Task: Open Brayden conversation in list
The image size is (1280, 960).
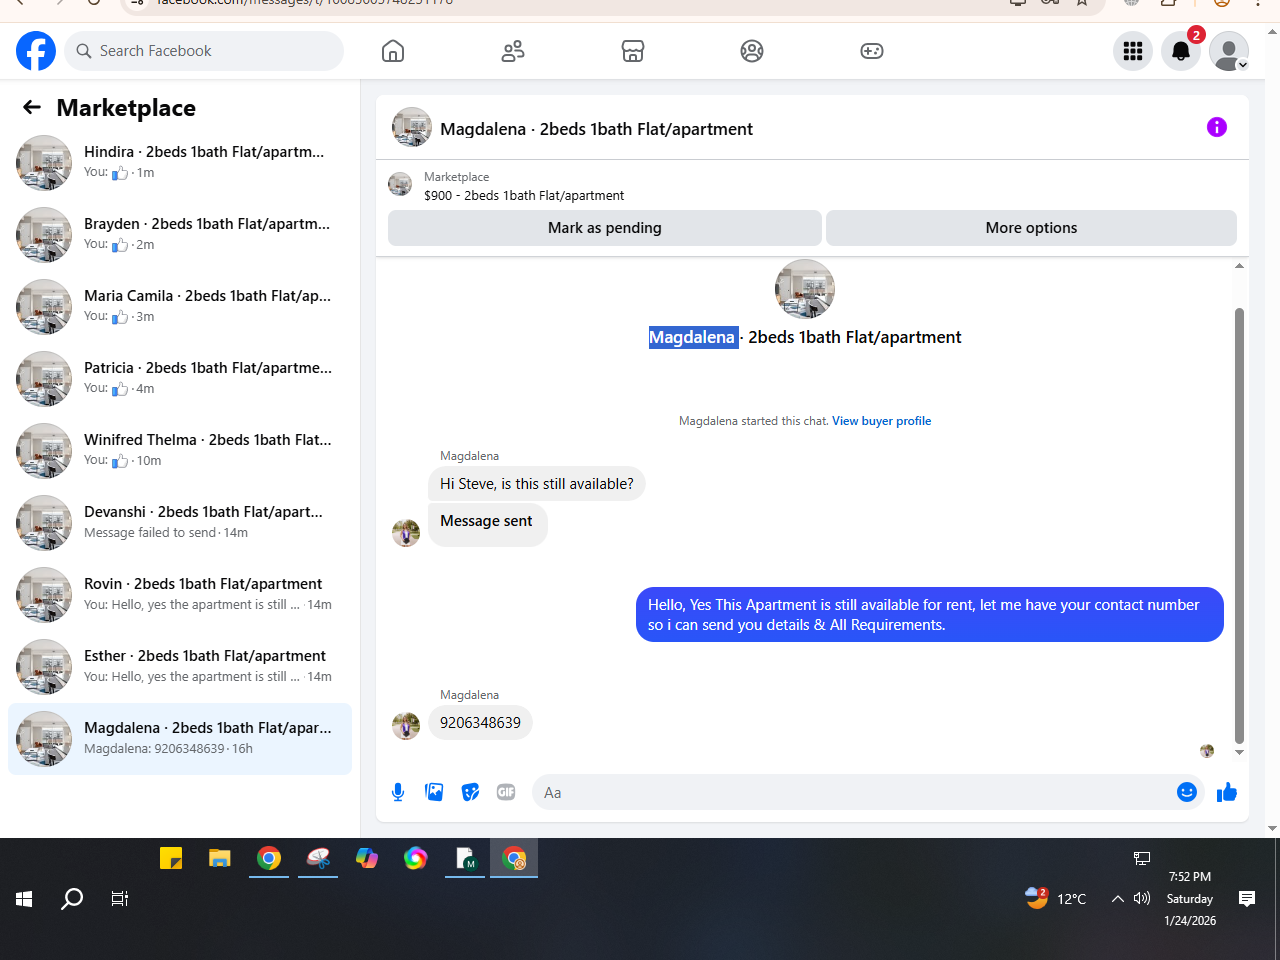Action: [x=180, y=235]
